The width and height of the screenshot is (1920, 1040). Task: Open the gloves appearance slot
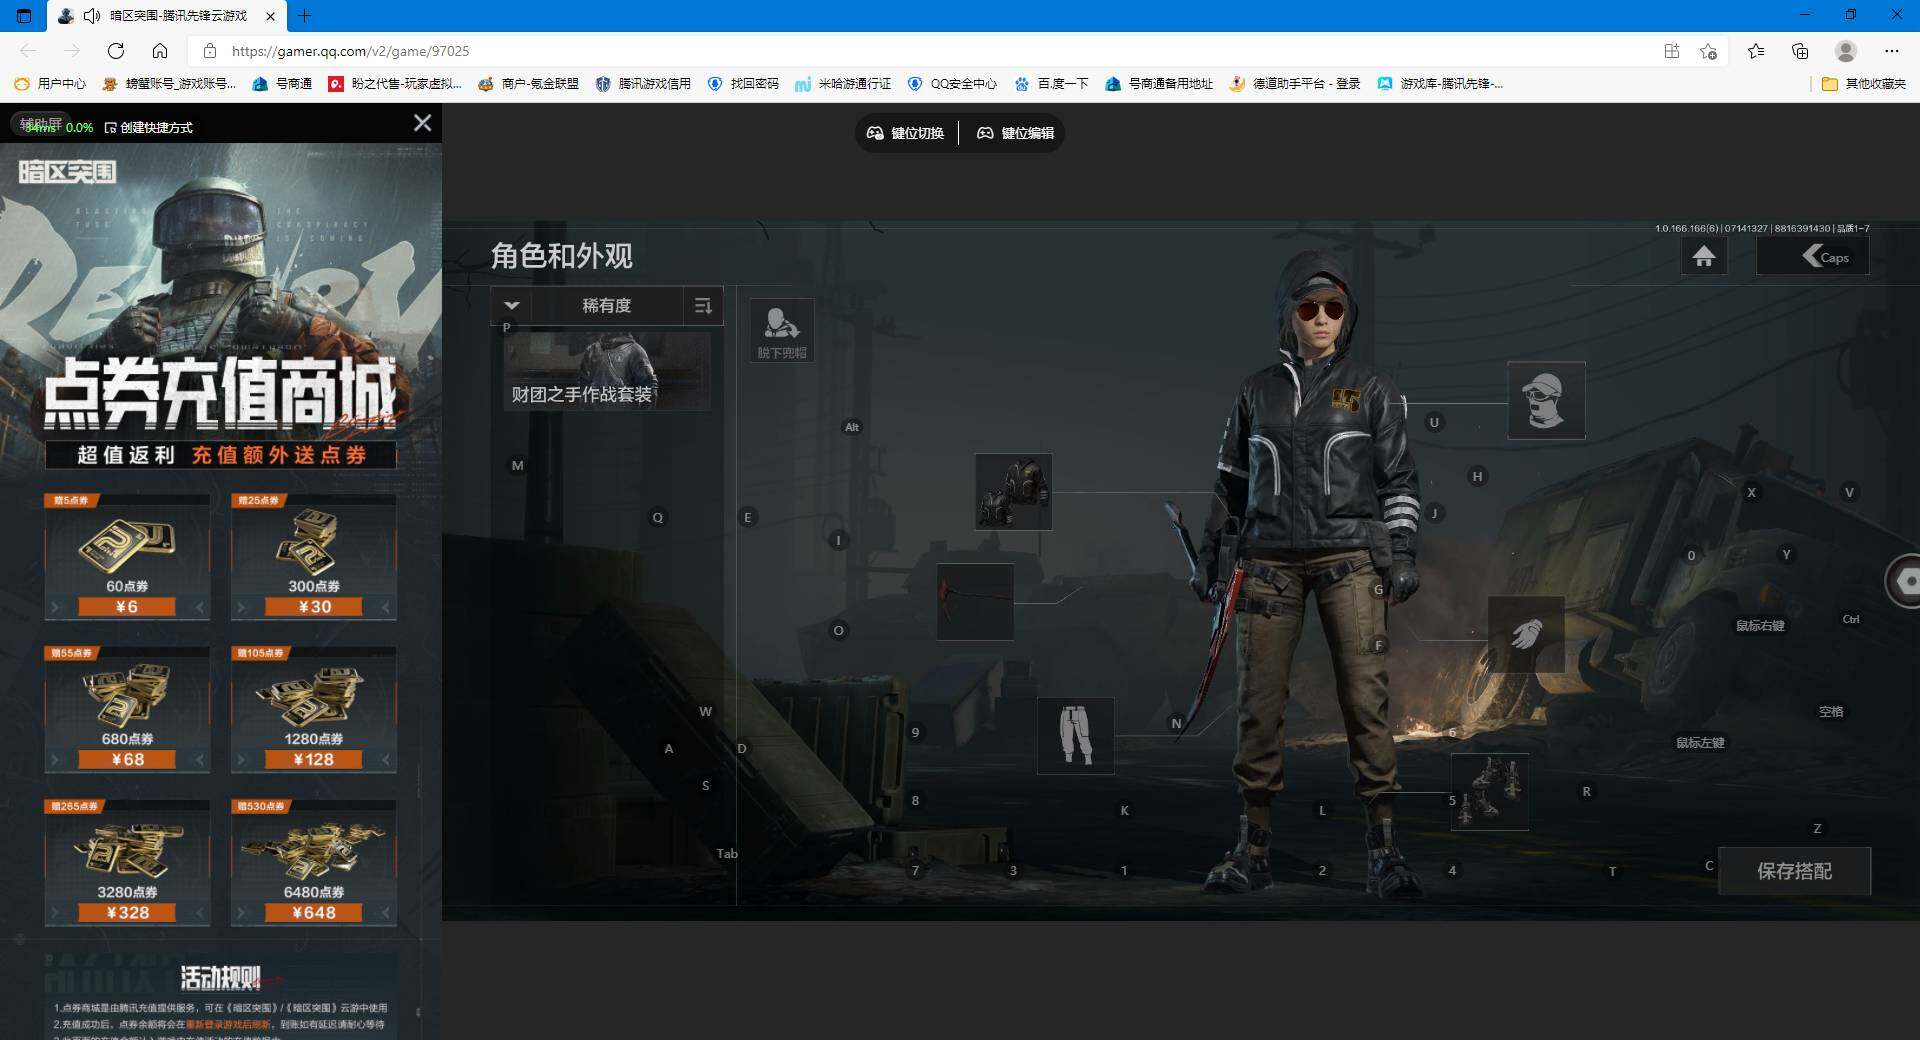pyautogui.click(x=1526, y=635)
